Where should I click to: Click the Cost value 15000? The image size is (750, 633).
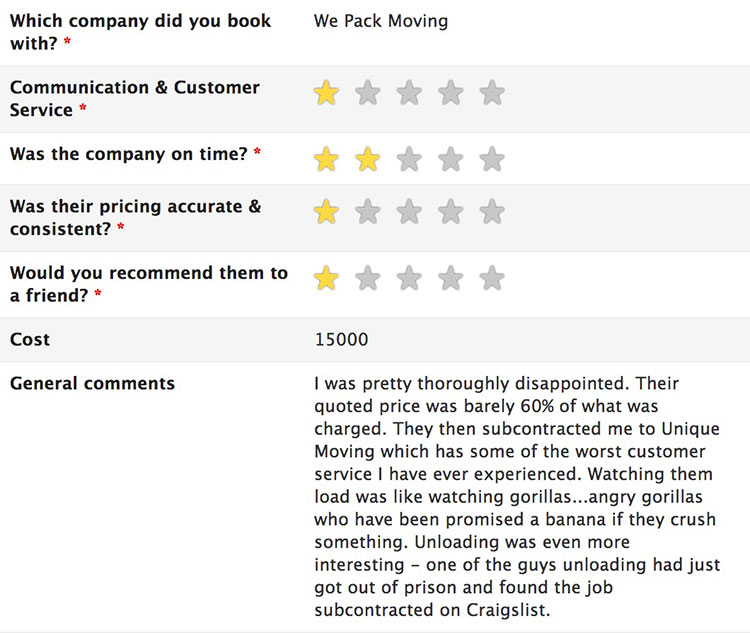pos(342,339)
